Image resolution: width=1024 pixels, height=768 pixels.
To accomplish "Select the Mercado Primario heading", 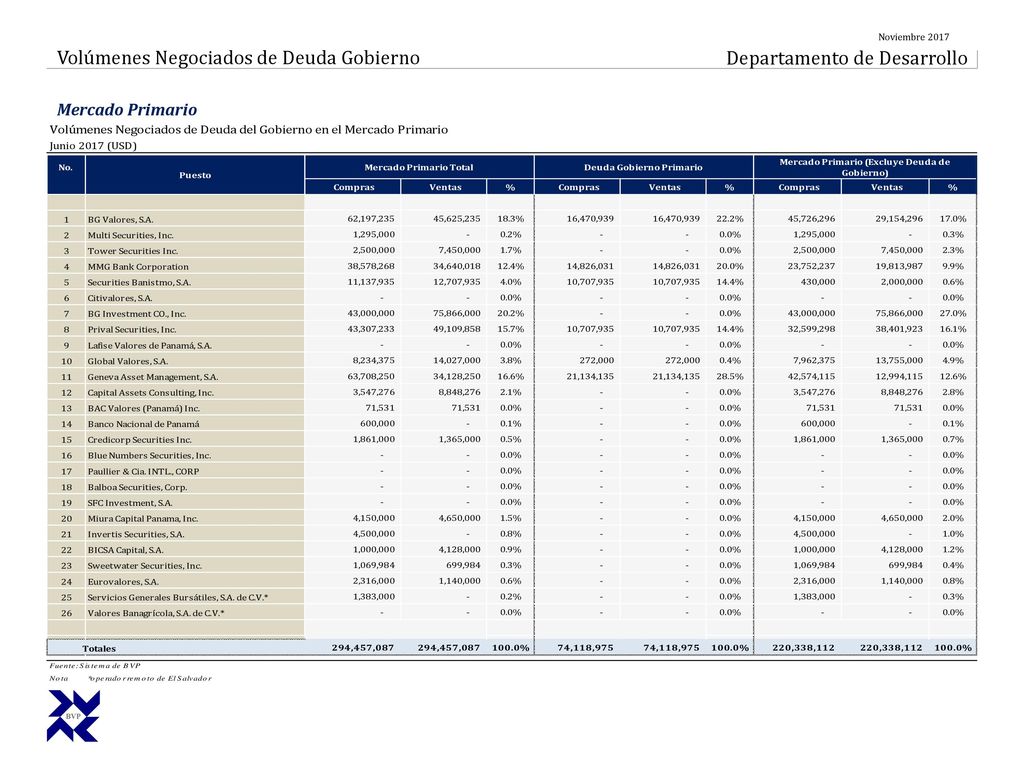I will [127, 110].
